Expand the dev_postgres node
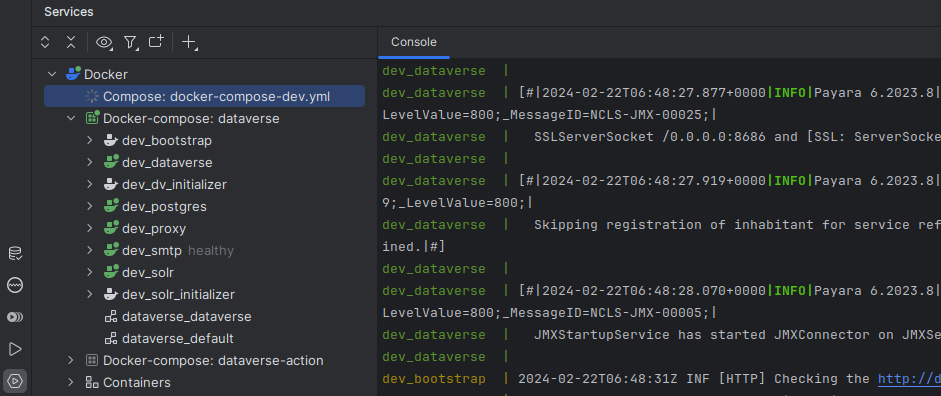 [x=90, y=206]
